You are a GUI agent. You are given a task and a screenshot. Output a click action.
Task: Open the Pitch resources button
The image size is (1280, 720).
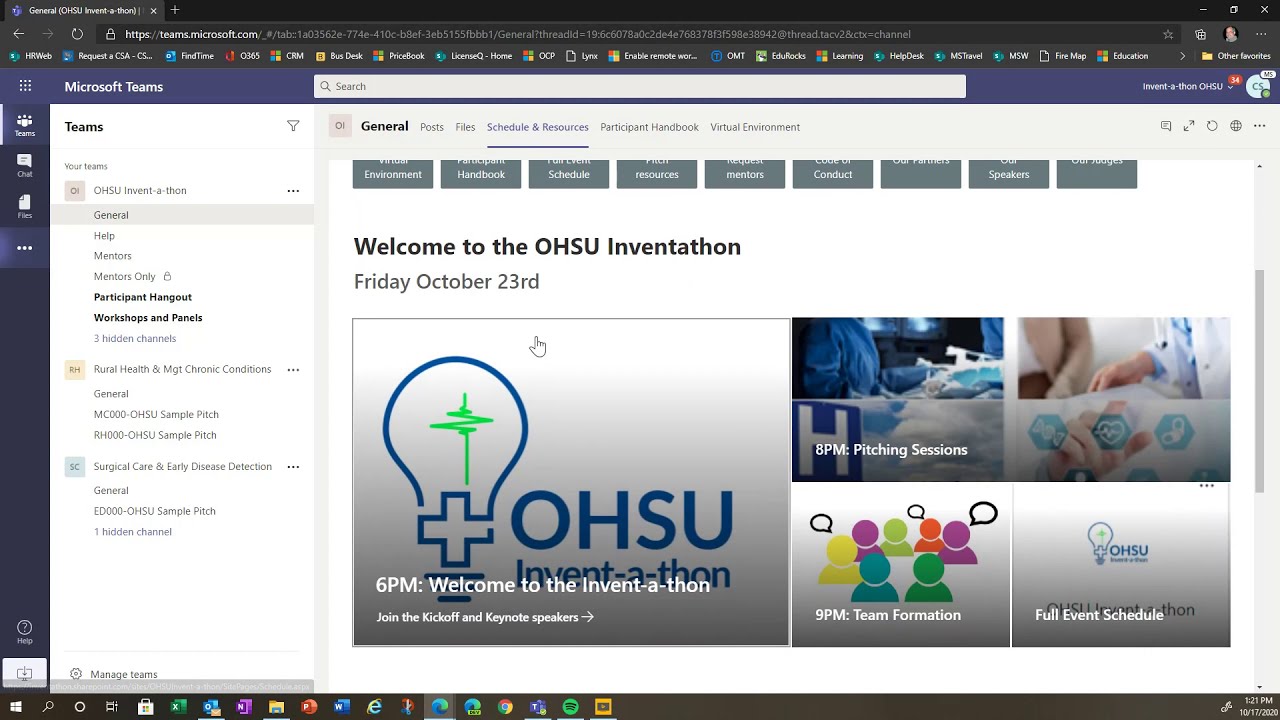coord(657,173)
